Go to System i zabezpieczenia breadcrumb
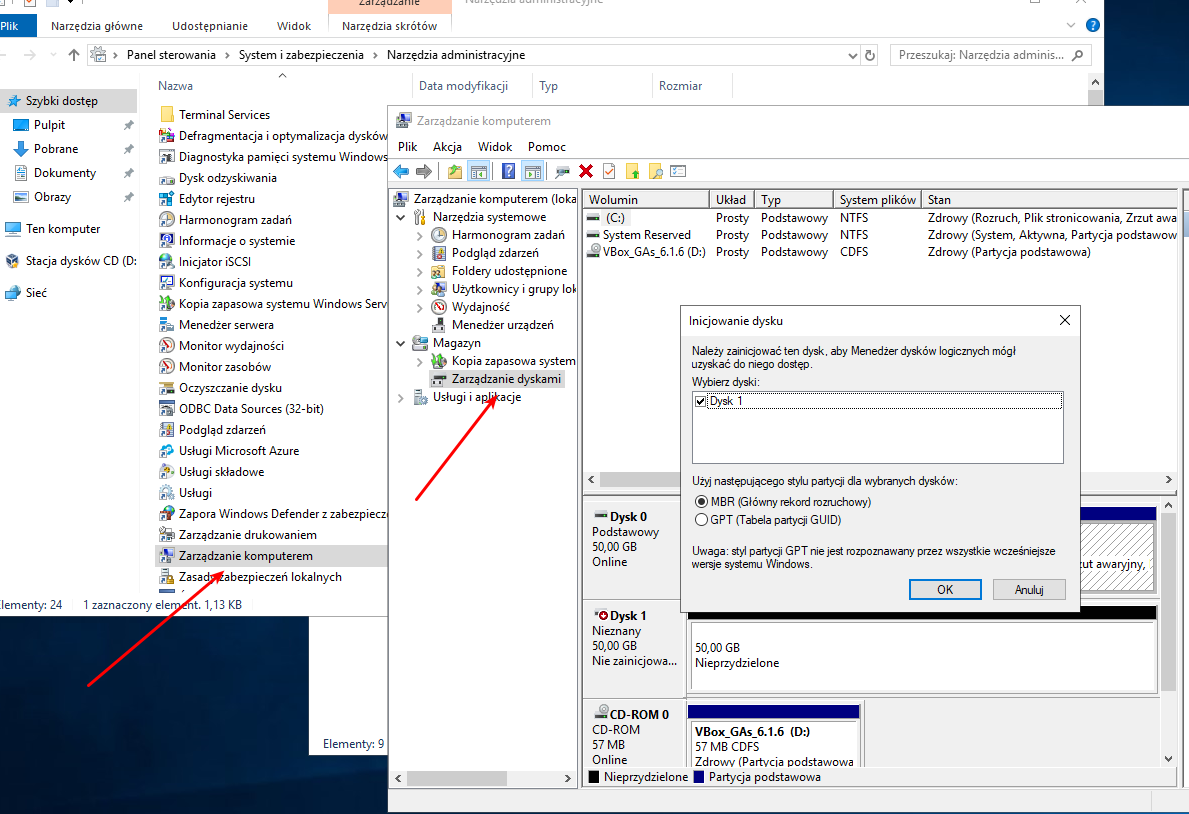The width and height of the screenshot is (1189, 814). pyautogui.click(x=301, y=55)
